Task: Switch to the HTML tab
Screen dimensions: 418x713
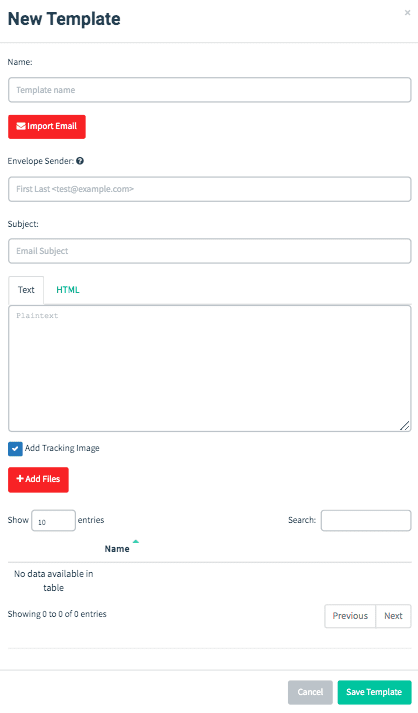Action: (x=68, y=290)
